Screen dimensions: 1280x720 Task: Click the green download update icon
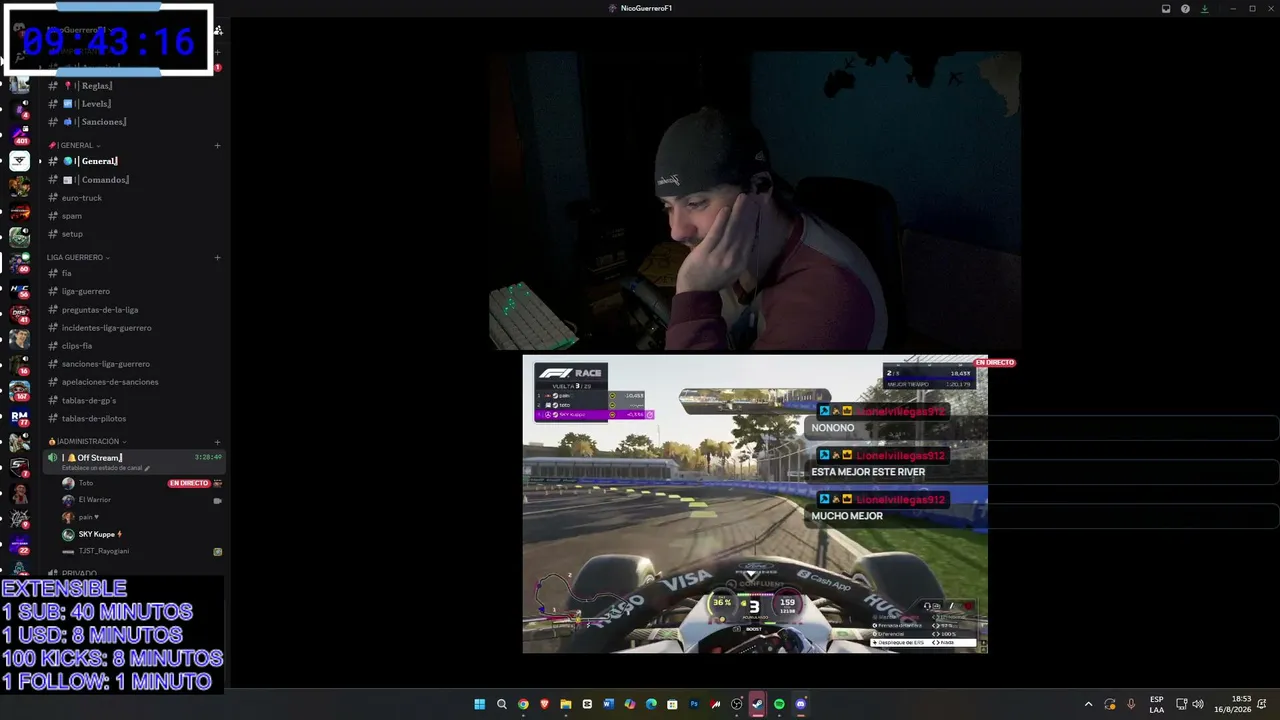coord(1204,8)
